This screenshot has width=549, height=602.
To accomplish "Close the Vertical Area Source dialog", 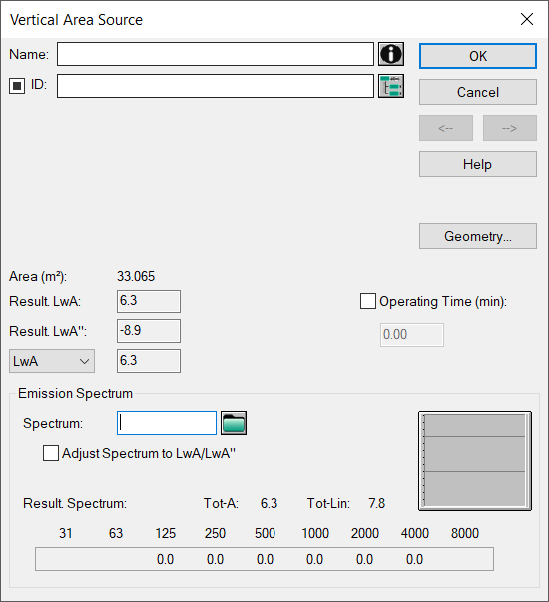I will [x=527, y=19].
